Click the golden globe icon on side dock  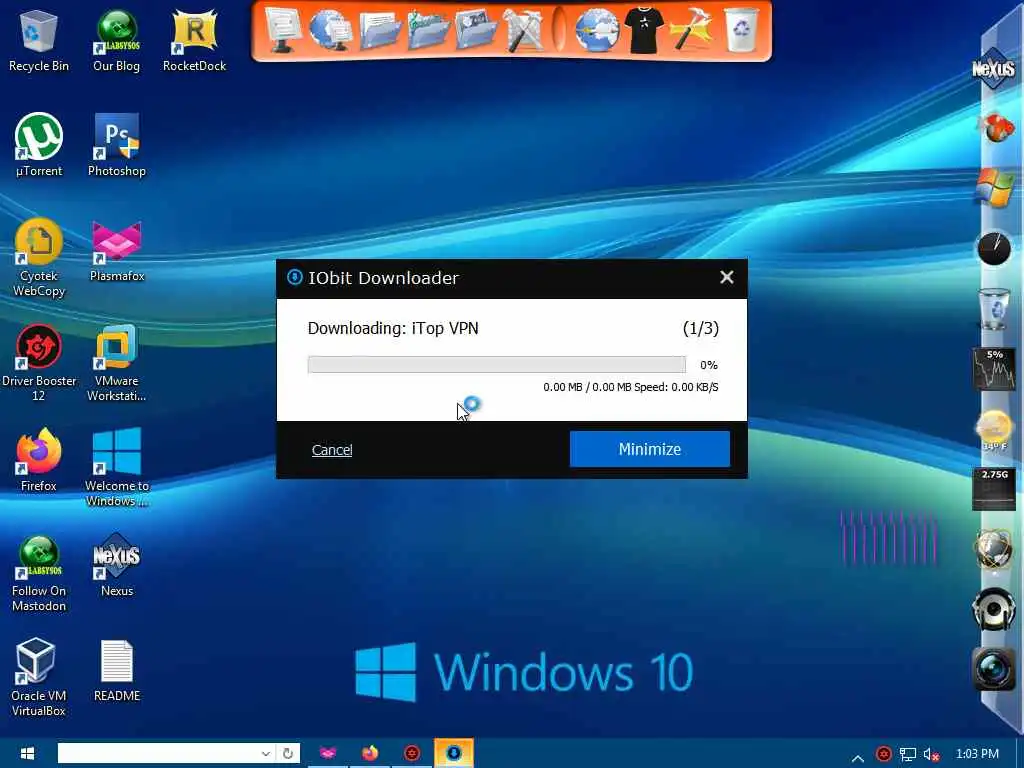994,549
